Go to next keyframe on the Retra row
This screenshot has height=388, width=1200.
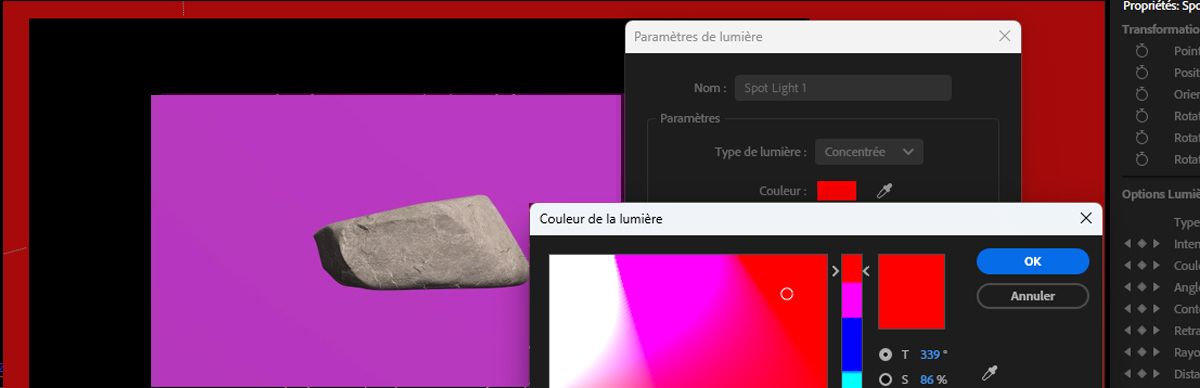coord(1157,331)
